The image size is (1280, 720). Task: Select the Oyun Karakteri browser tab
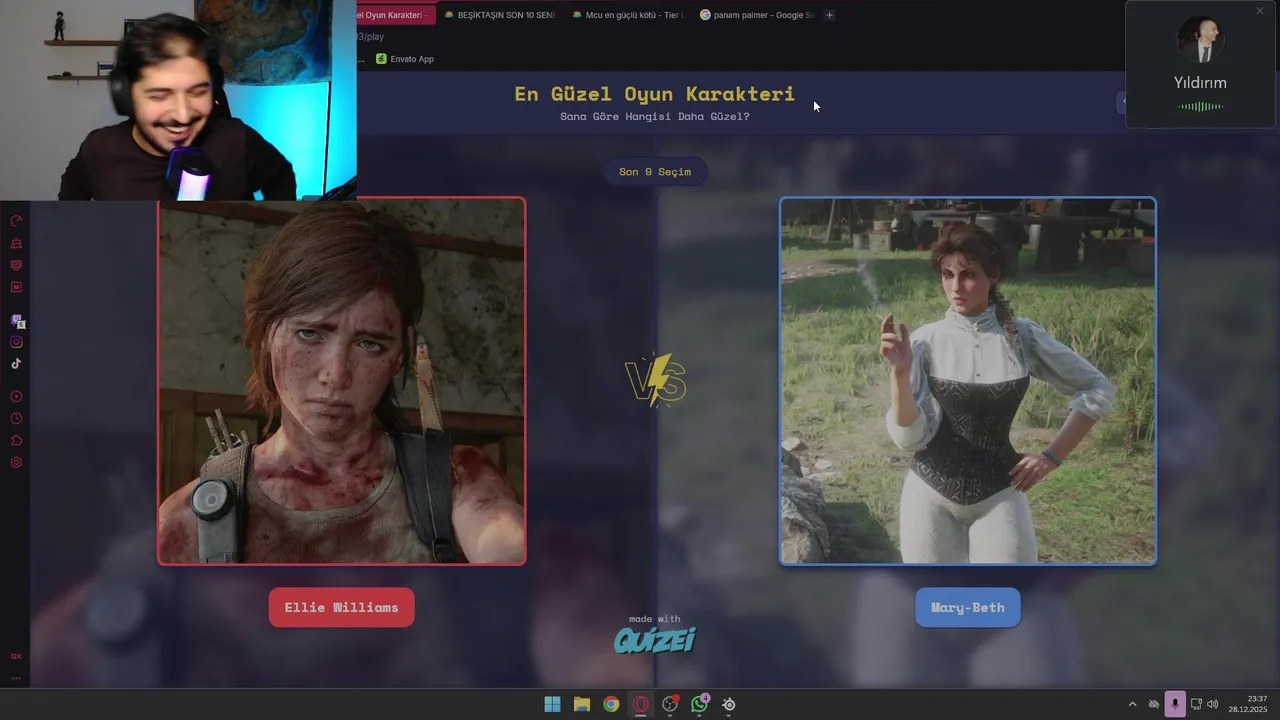point(396,15)
